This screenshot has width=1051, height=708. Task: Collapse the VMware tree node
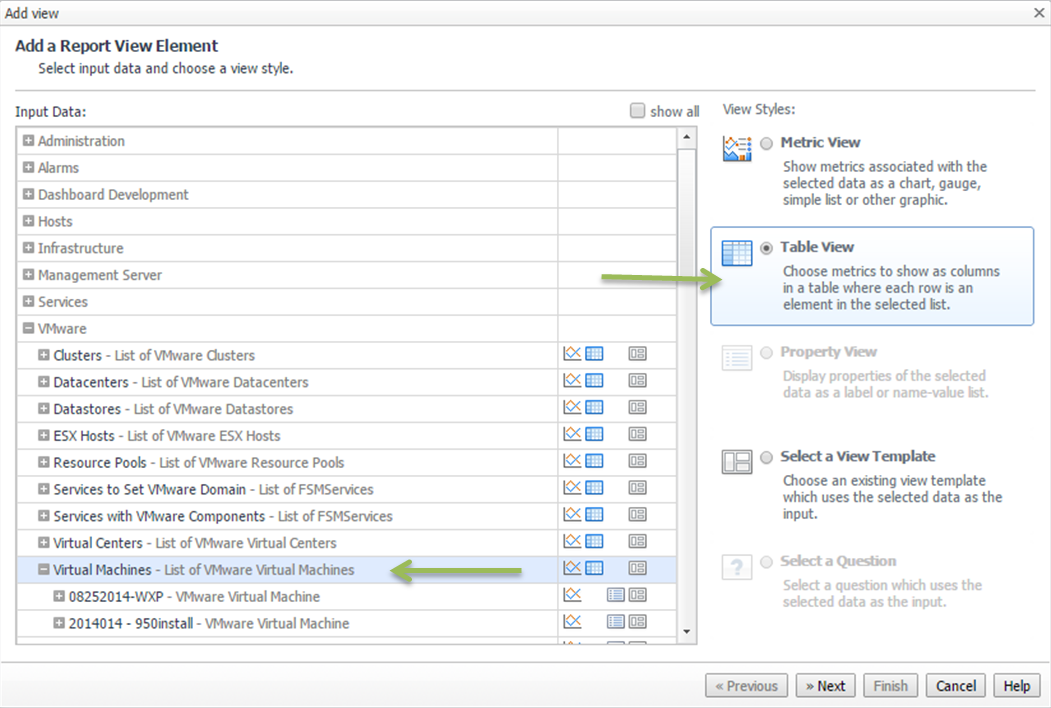[x=28, y=329]
